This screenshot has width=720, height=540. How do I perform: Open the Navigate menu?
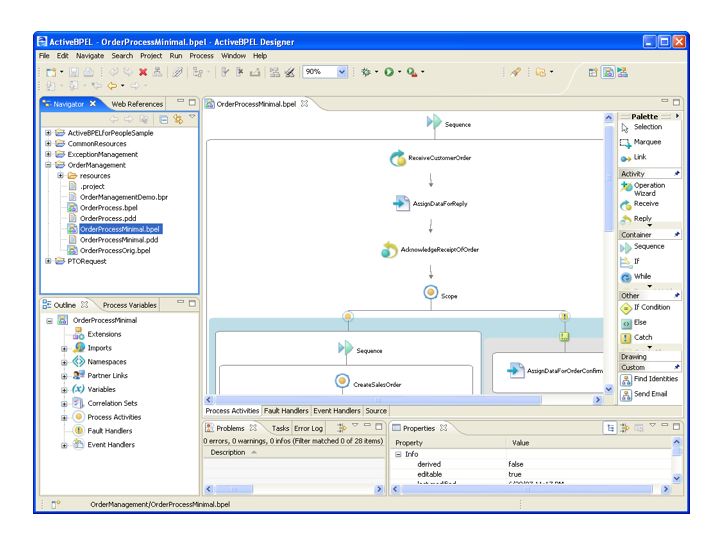90,56
